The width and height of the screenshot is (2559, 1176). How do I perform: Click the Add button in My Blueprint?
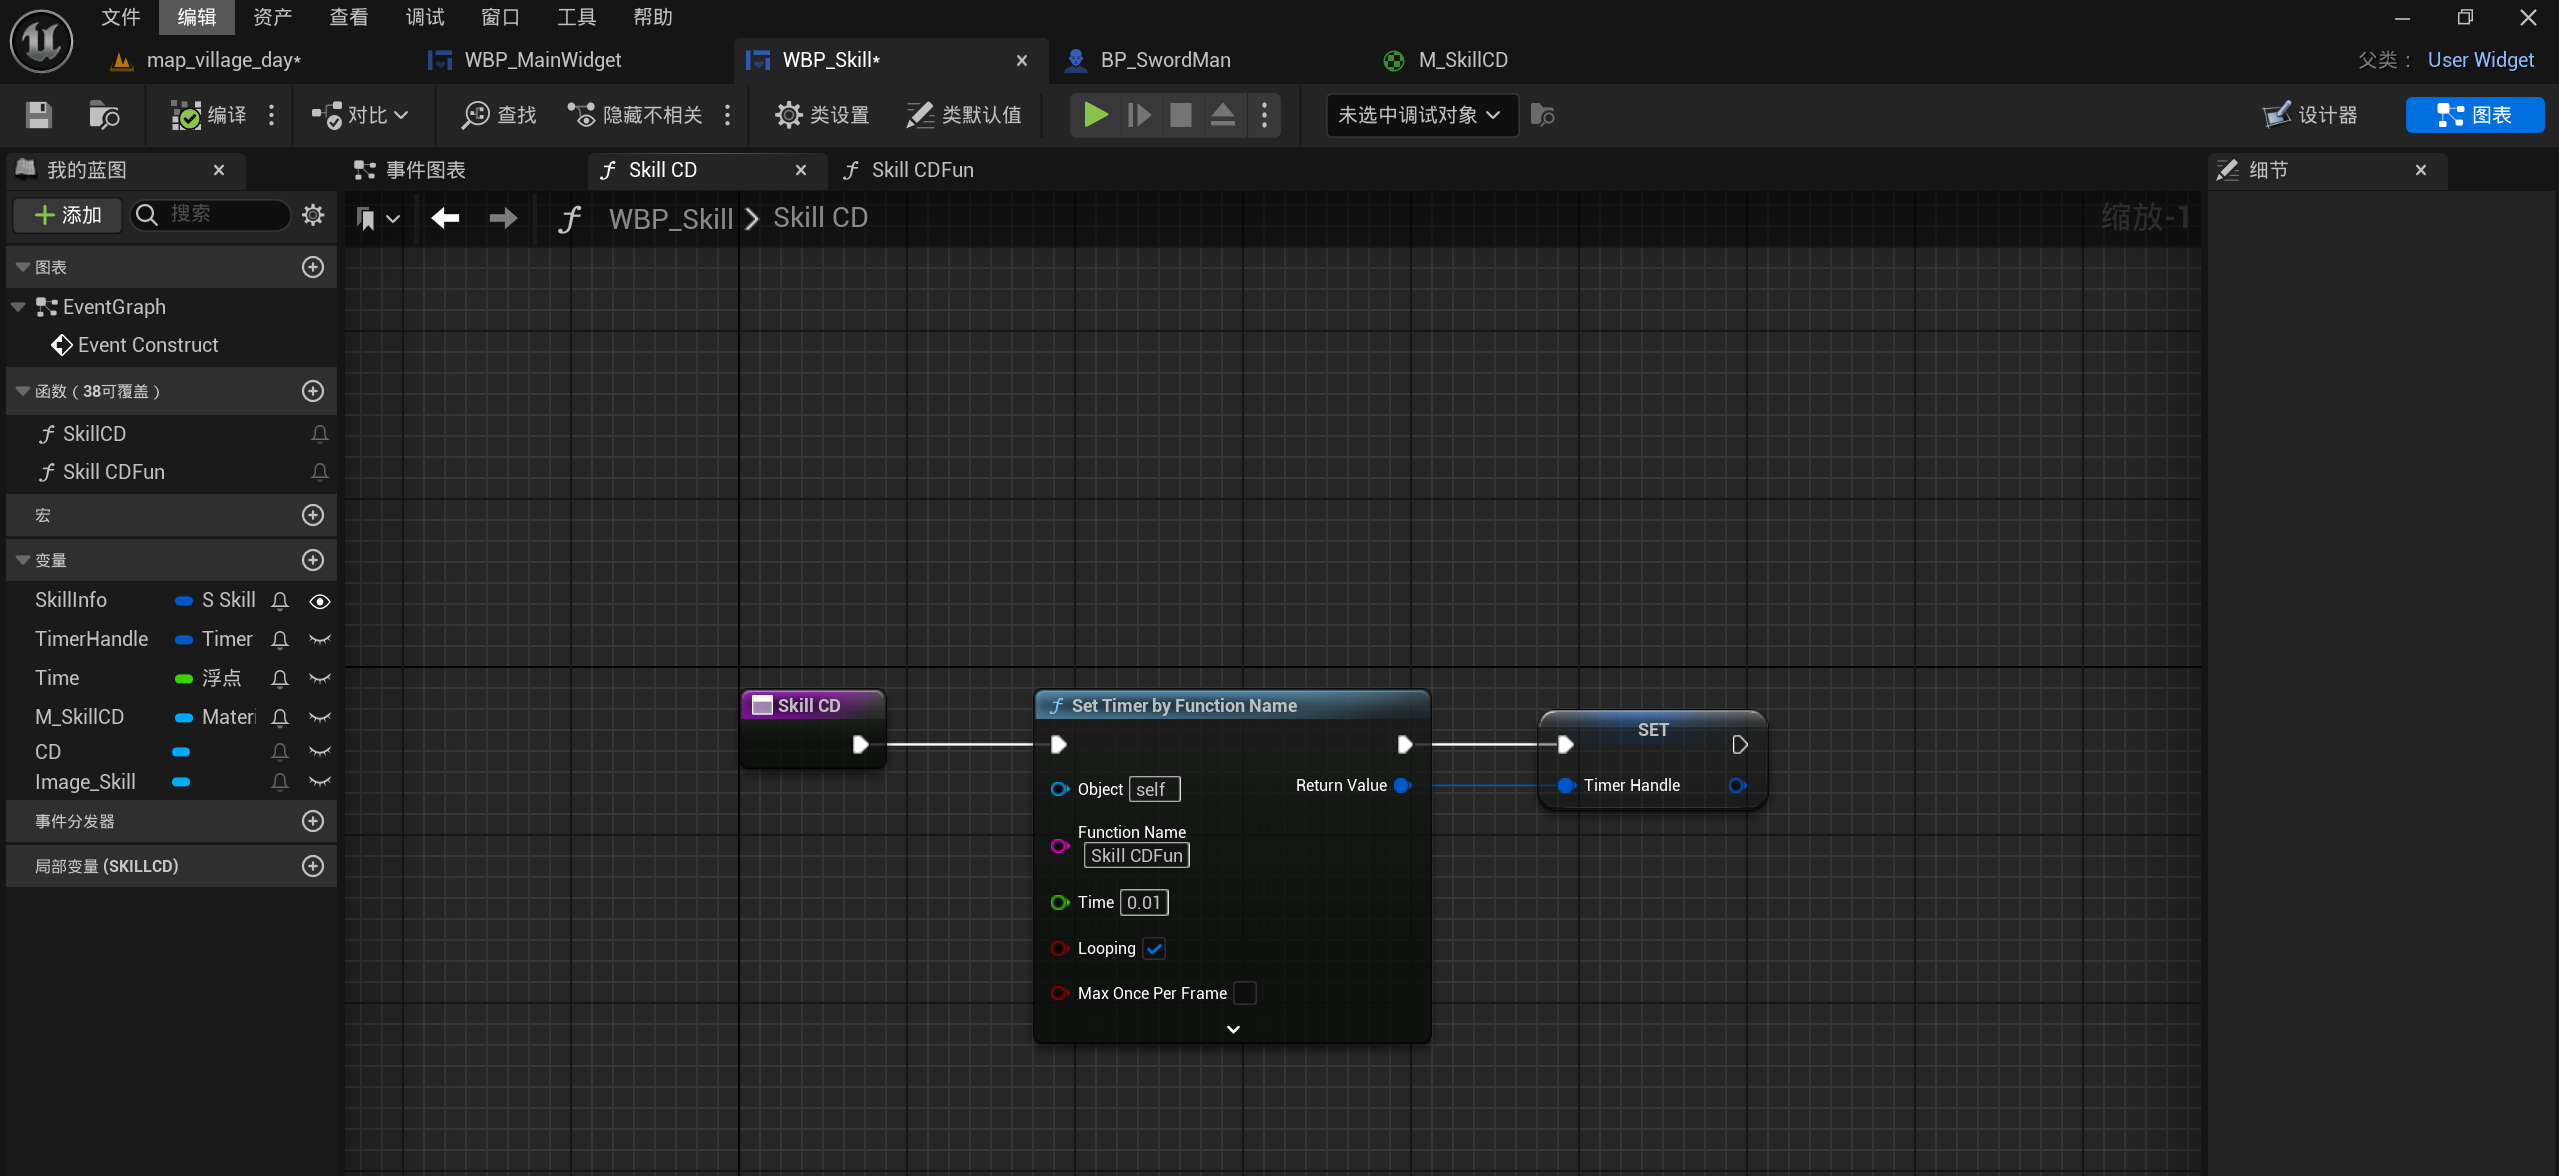[68, 215]
